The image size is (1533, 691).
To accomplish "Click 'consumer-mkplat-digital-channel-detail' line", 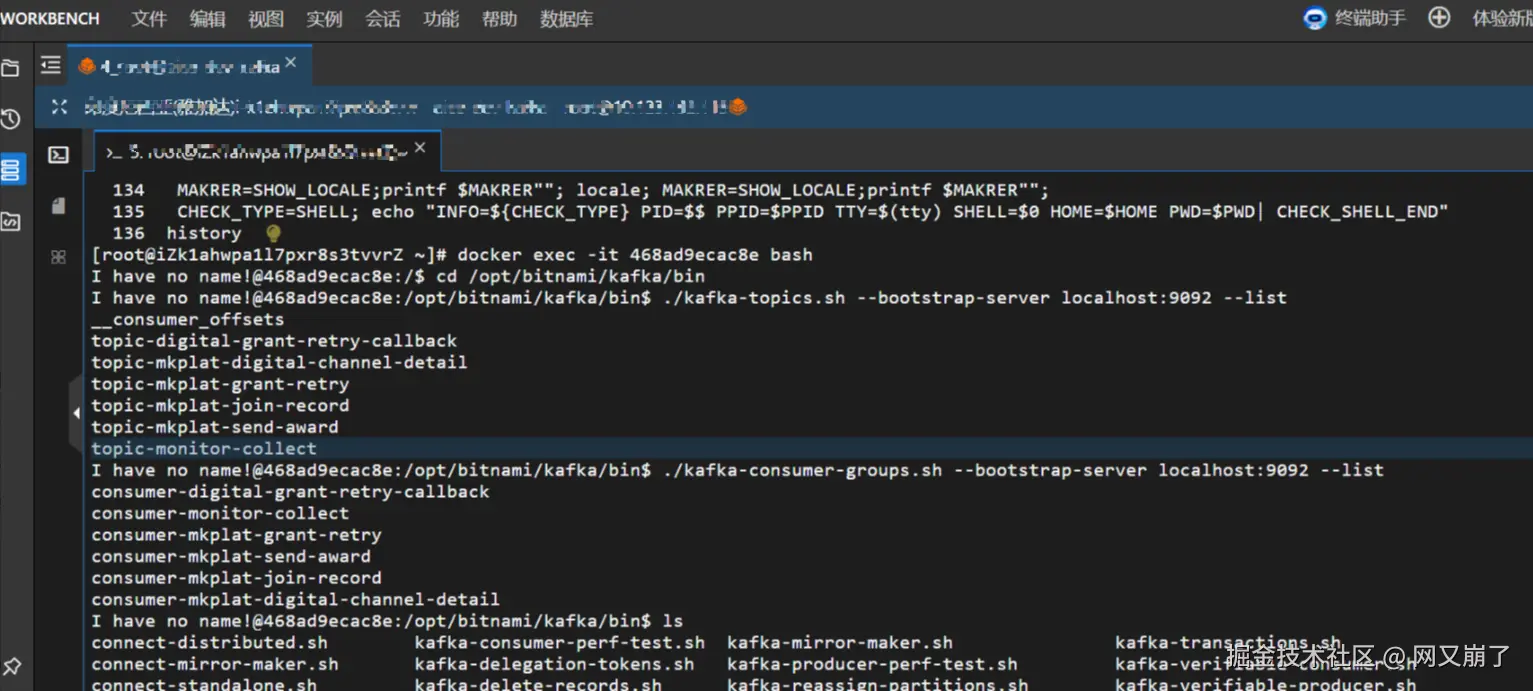I will coord(295,600).
